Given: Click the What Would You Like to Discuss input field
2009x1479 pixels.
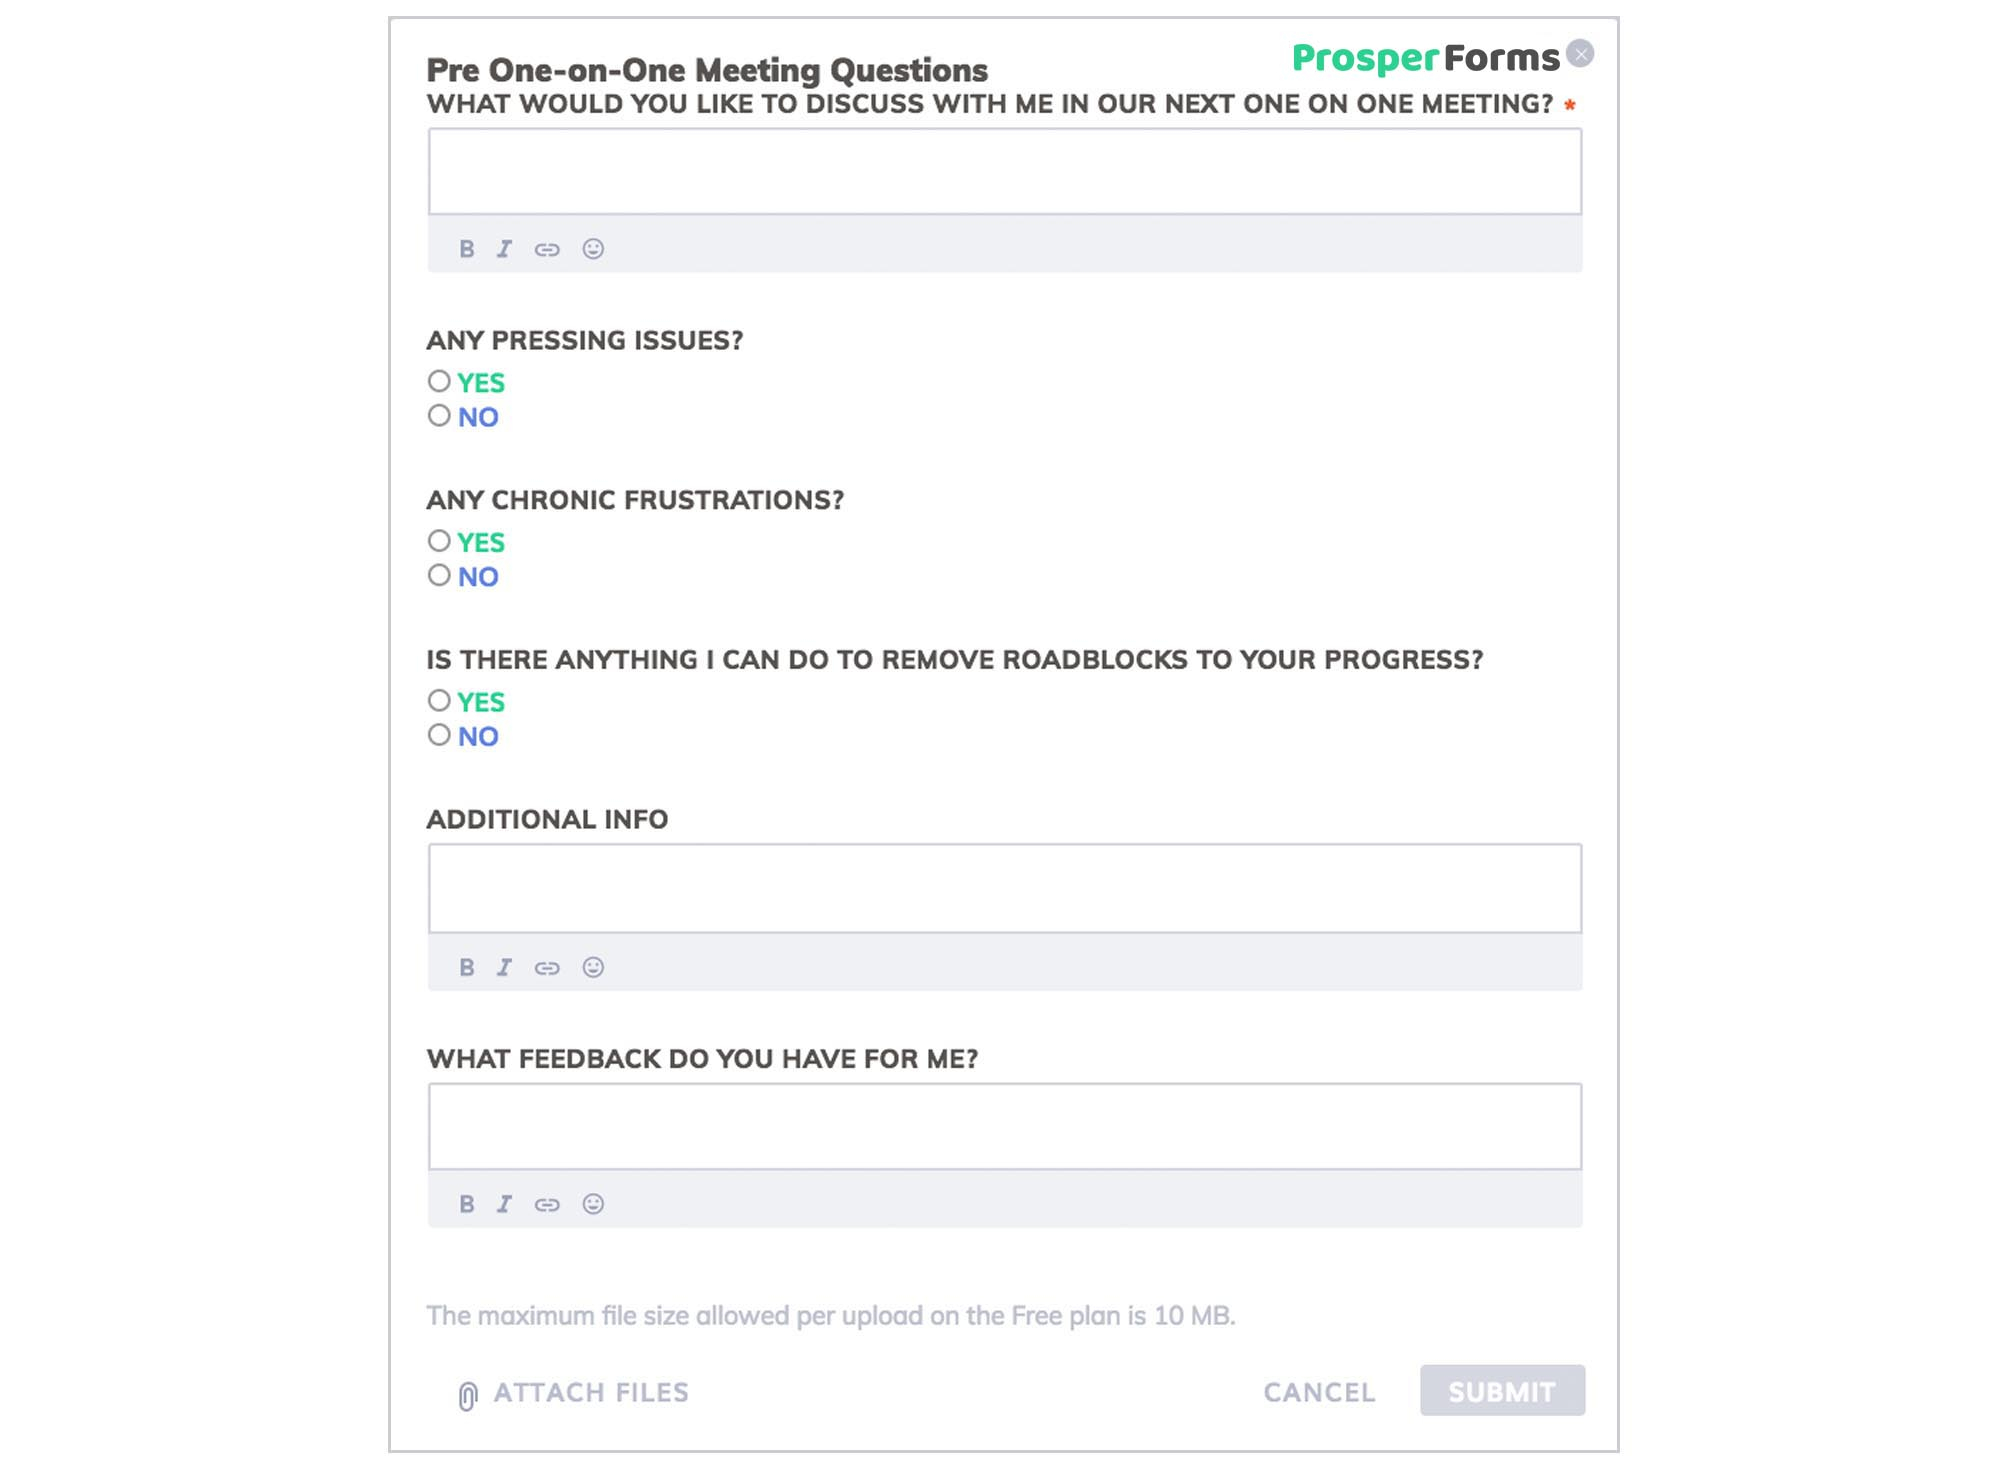Looking at the screenshot, I should point(1003,170).
